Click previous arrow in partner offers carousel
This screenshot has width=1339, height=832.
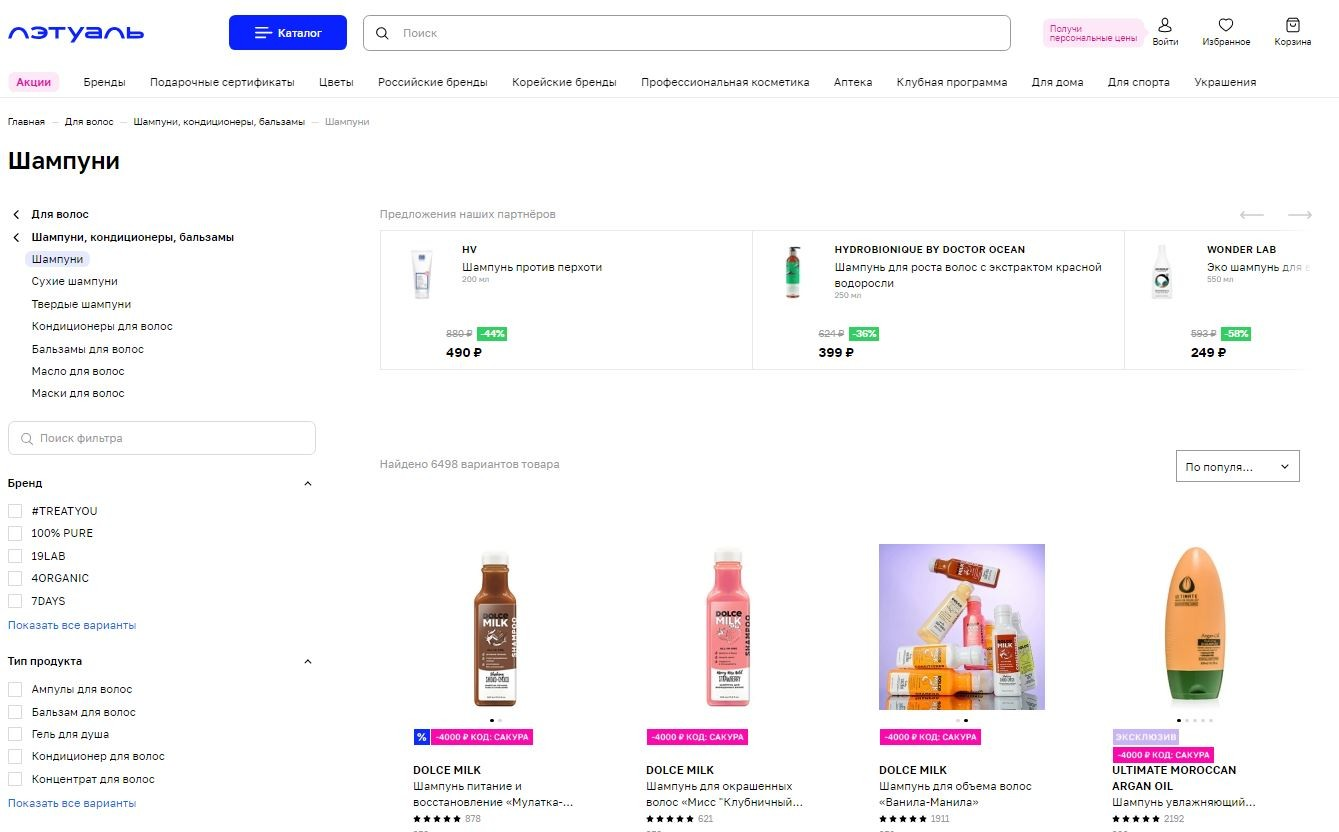[x=1252, y=215]
